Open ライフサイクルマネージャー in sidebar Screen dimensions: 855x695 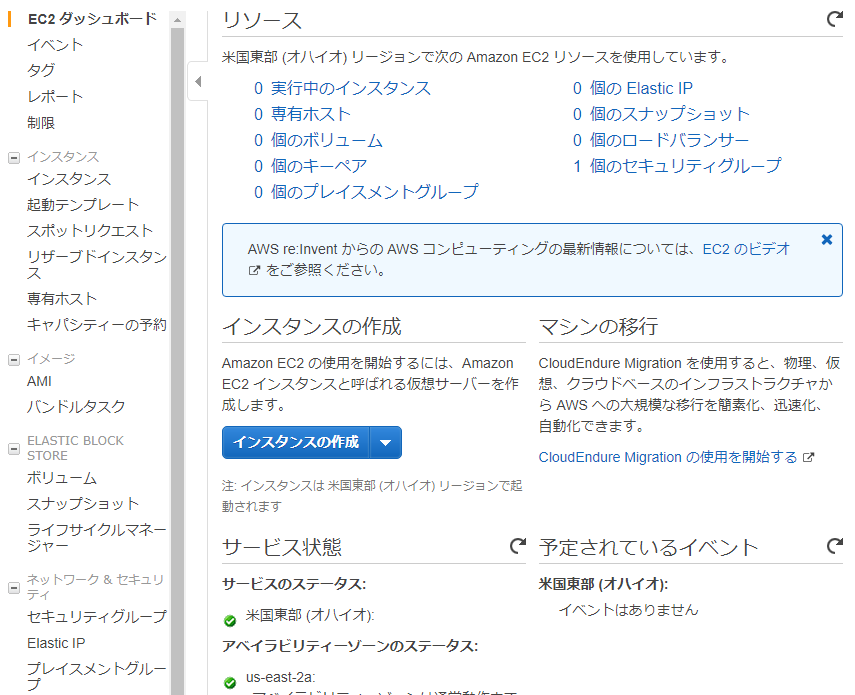97,537
